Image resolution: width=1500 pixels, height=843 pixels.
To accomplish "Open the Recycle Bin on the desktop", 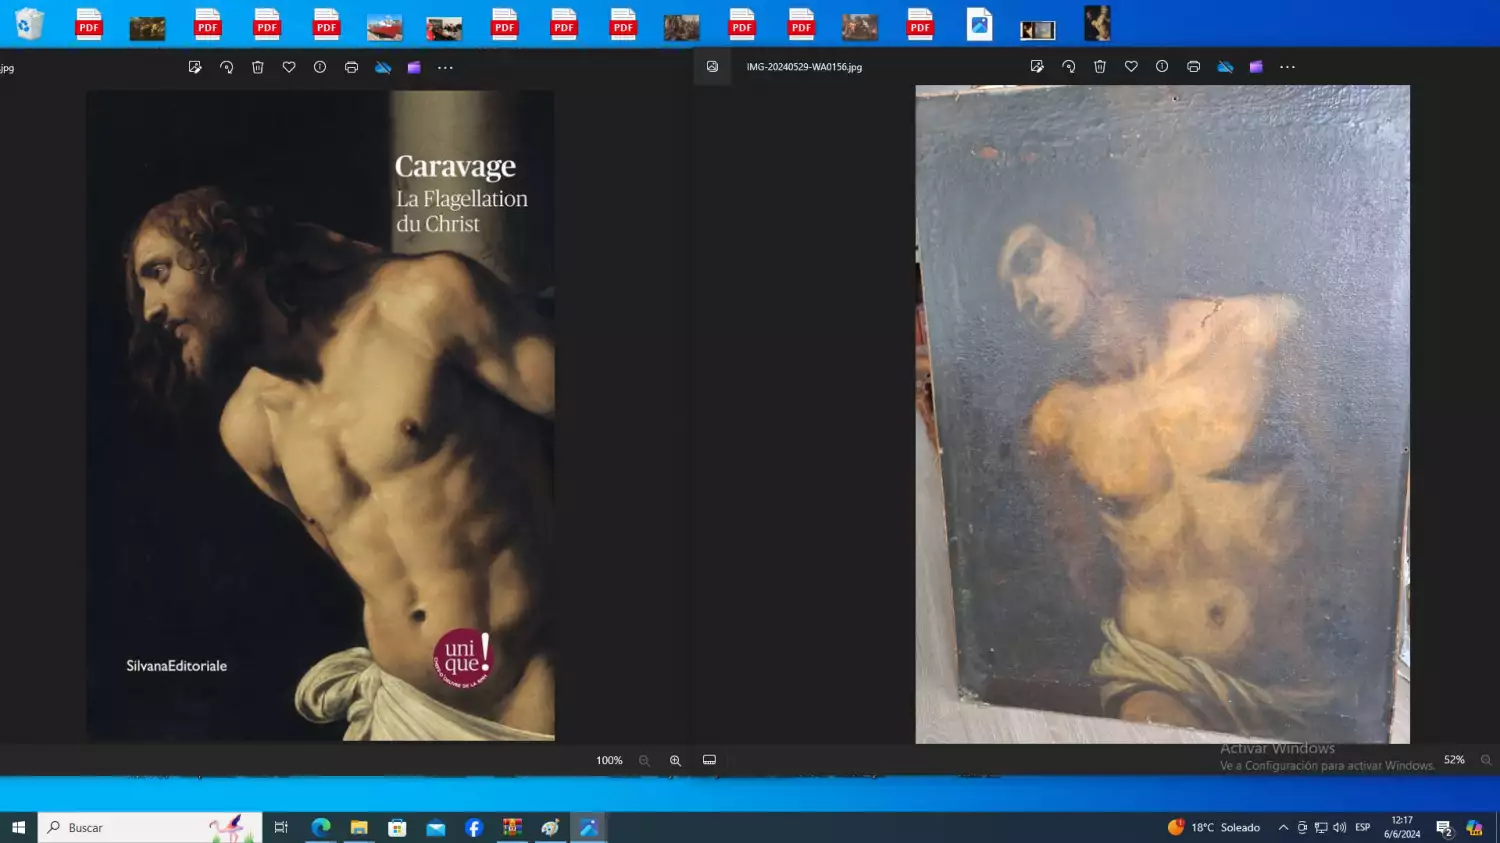I will pos(30,23).
